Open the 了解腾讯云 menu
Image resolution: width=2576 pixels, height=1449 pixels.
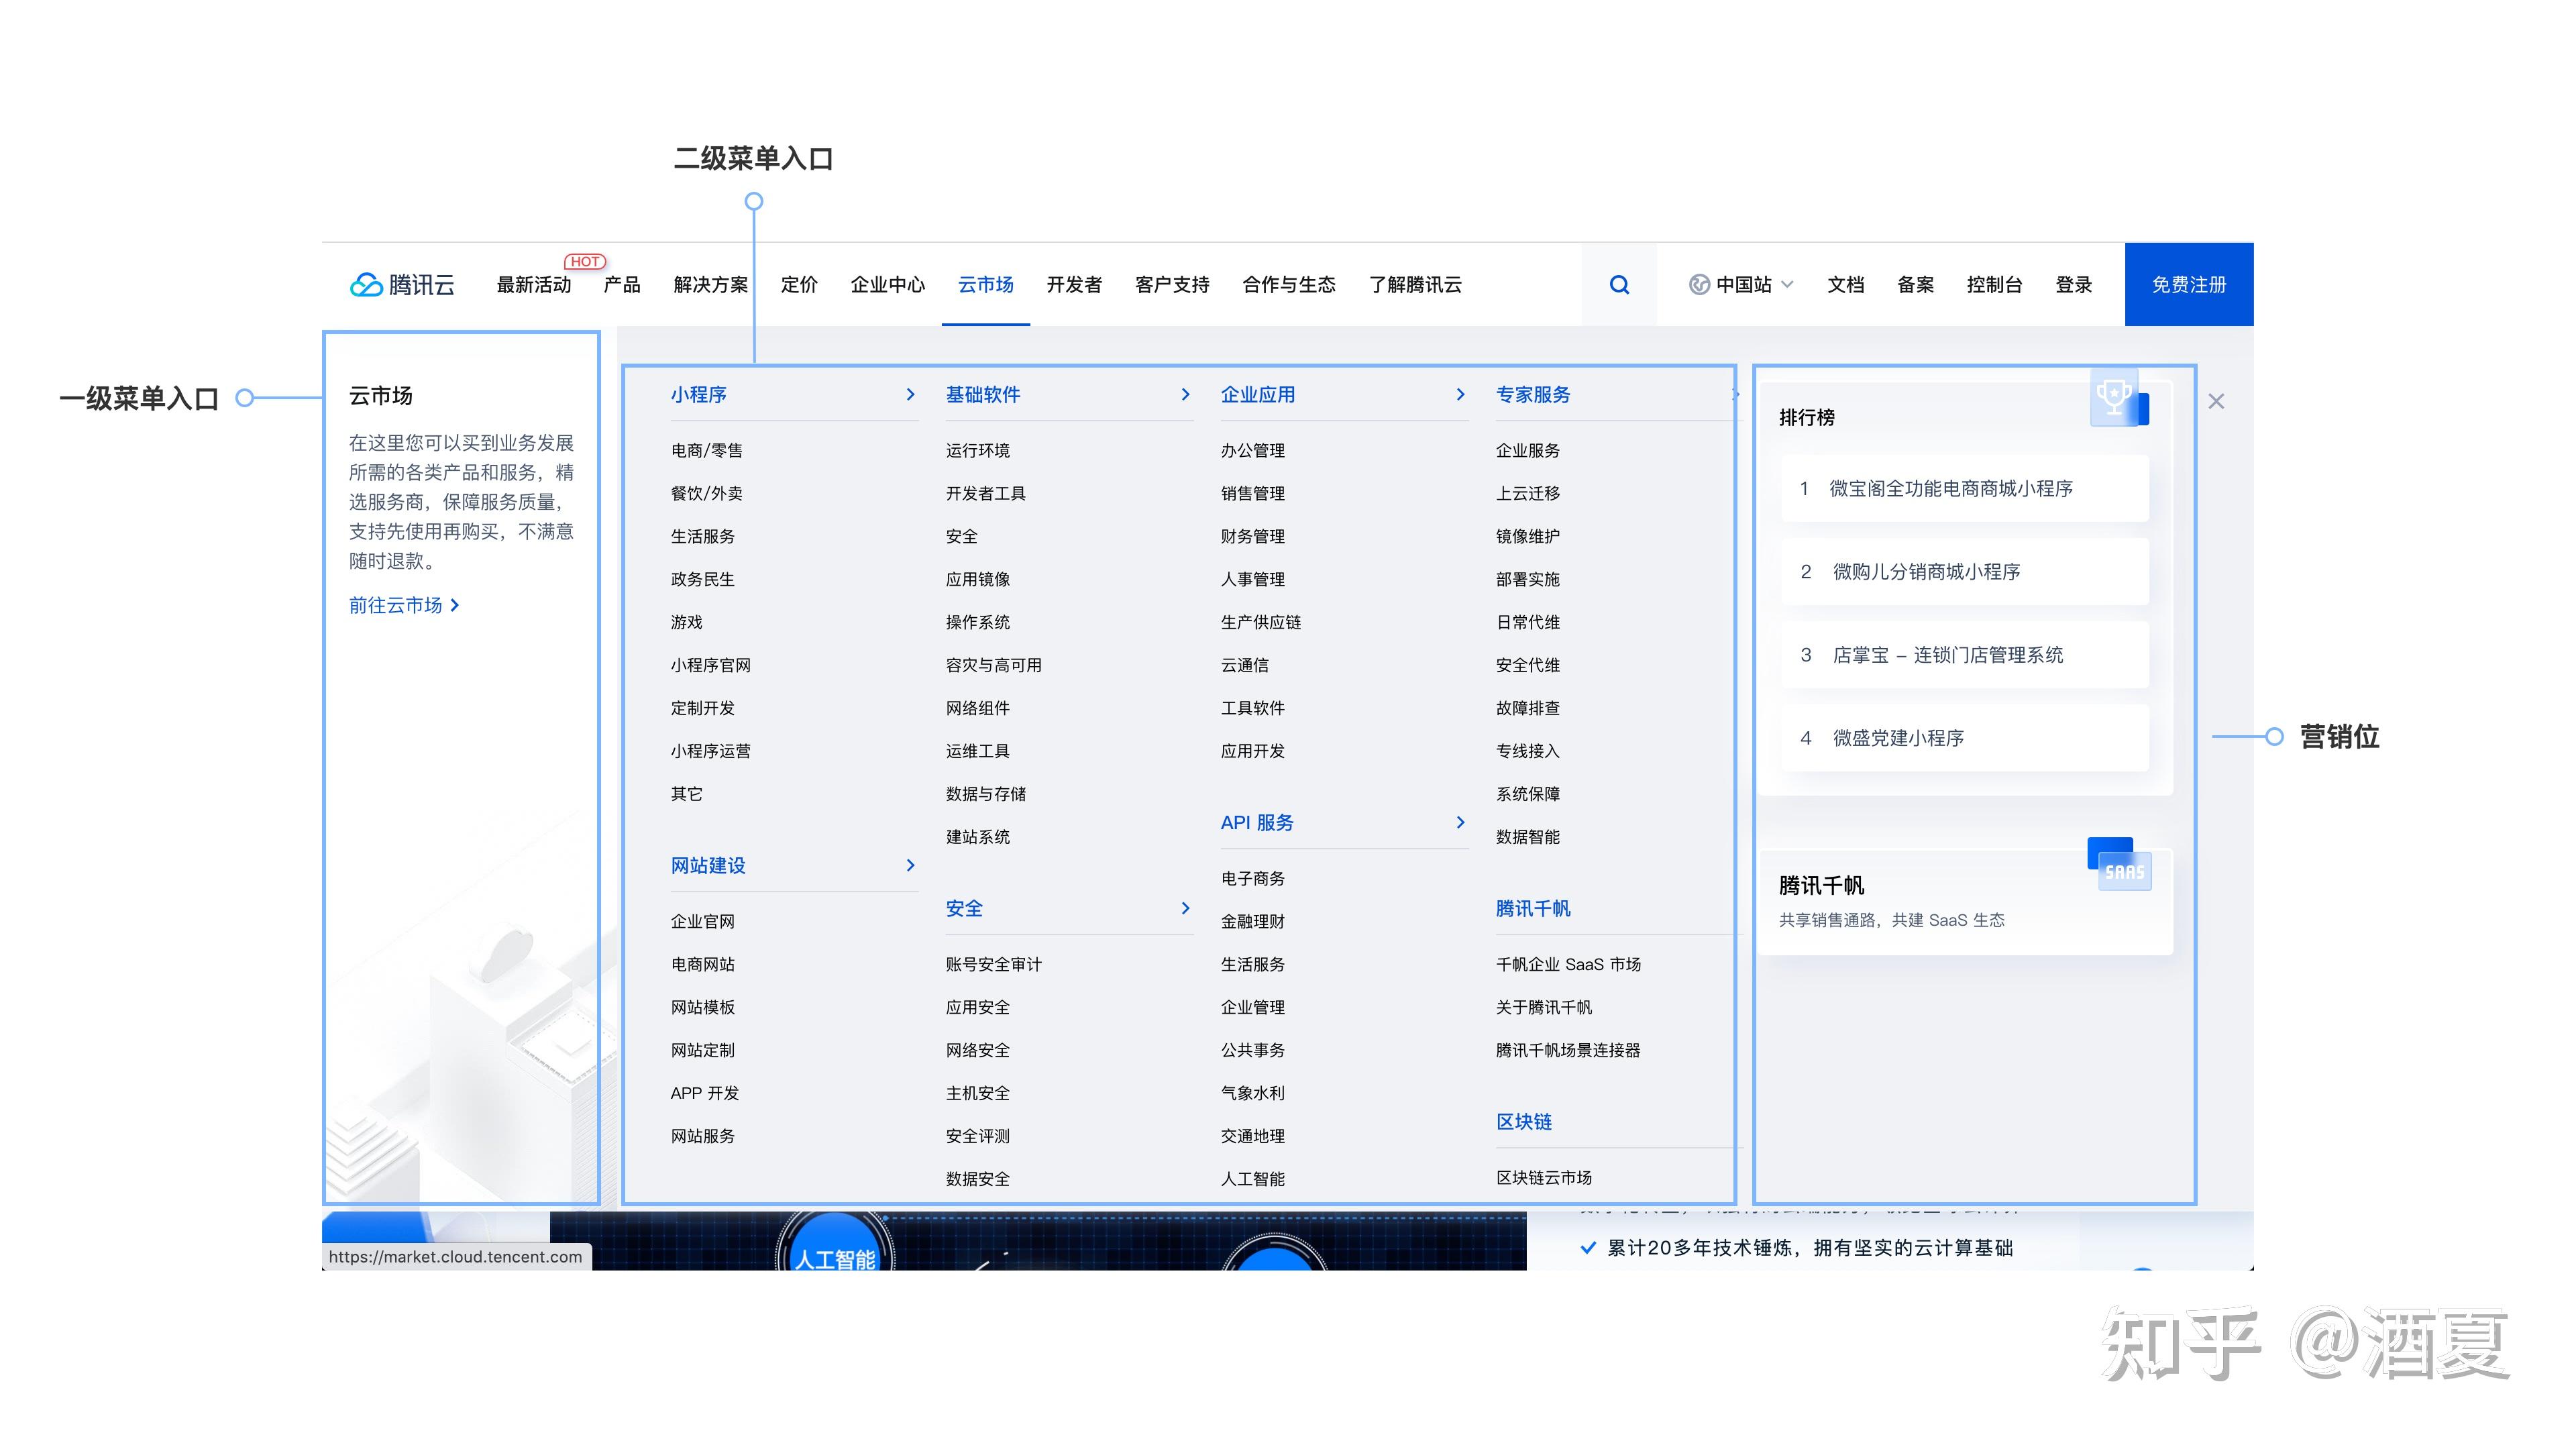point(1415,285)
